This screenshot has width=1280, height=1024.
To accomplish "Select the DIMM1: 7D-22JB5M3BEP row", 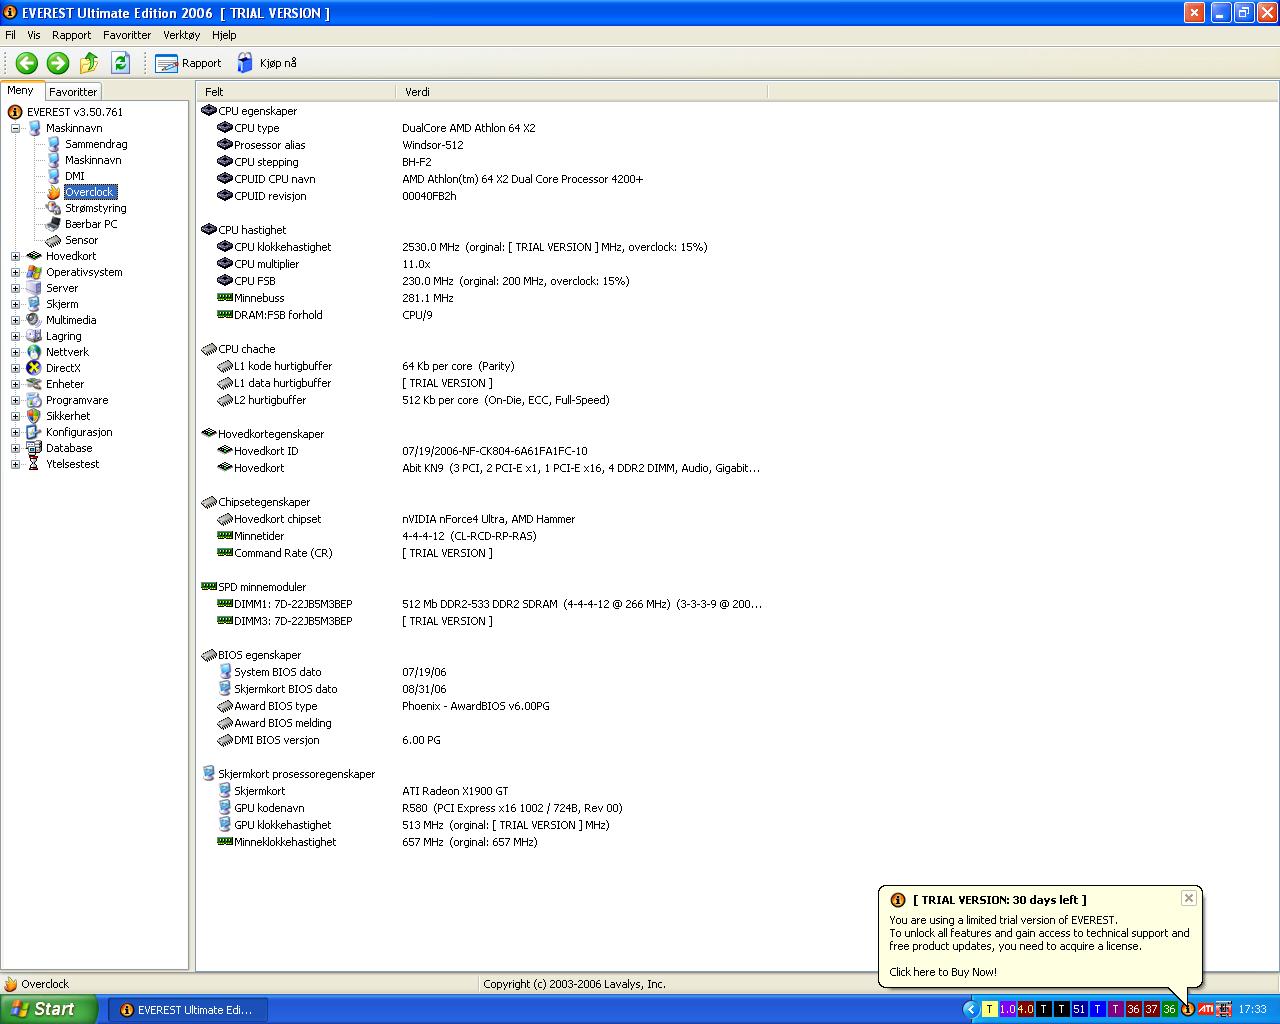I will point(482,604).
